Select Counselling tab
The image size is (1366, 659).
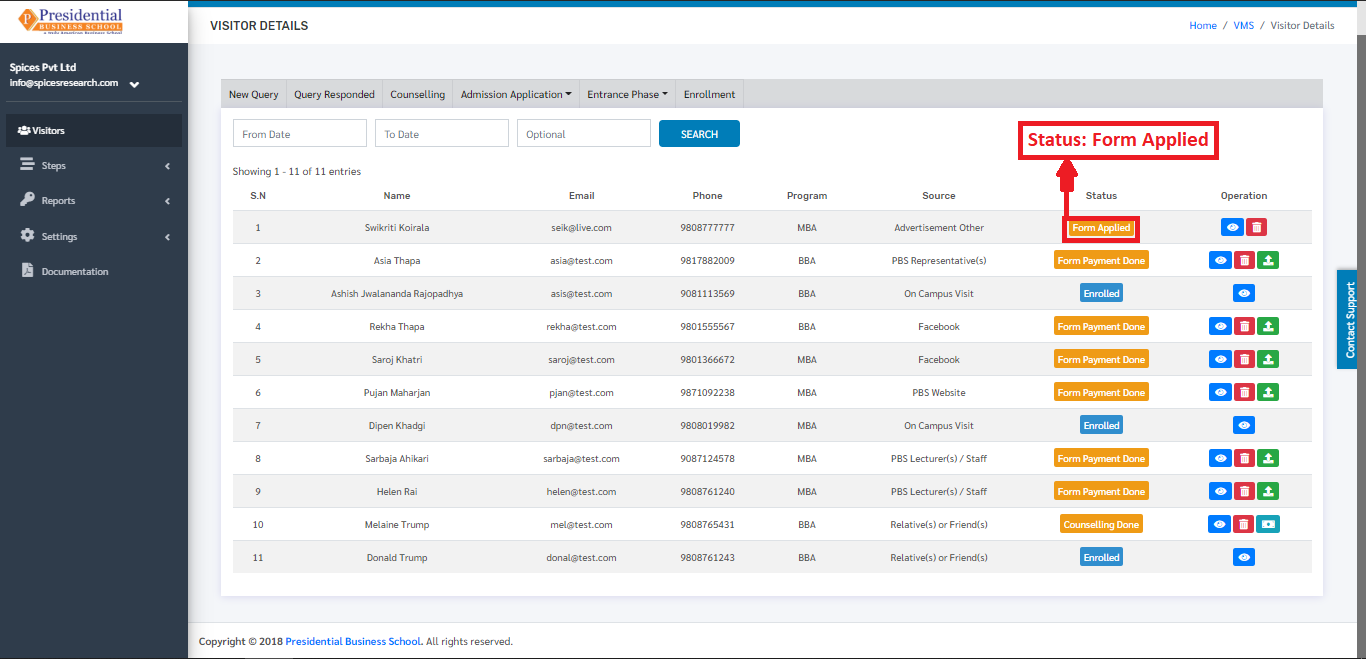418,94
